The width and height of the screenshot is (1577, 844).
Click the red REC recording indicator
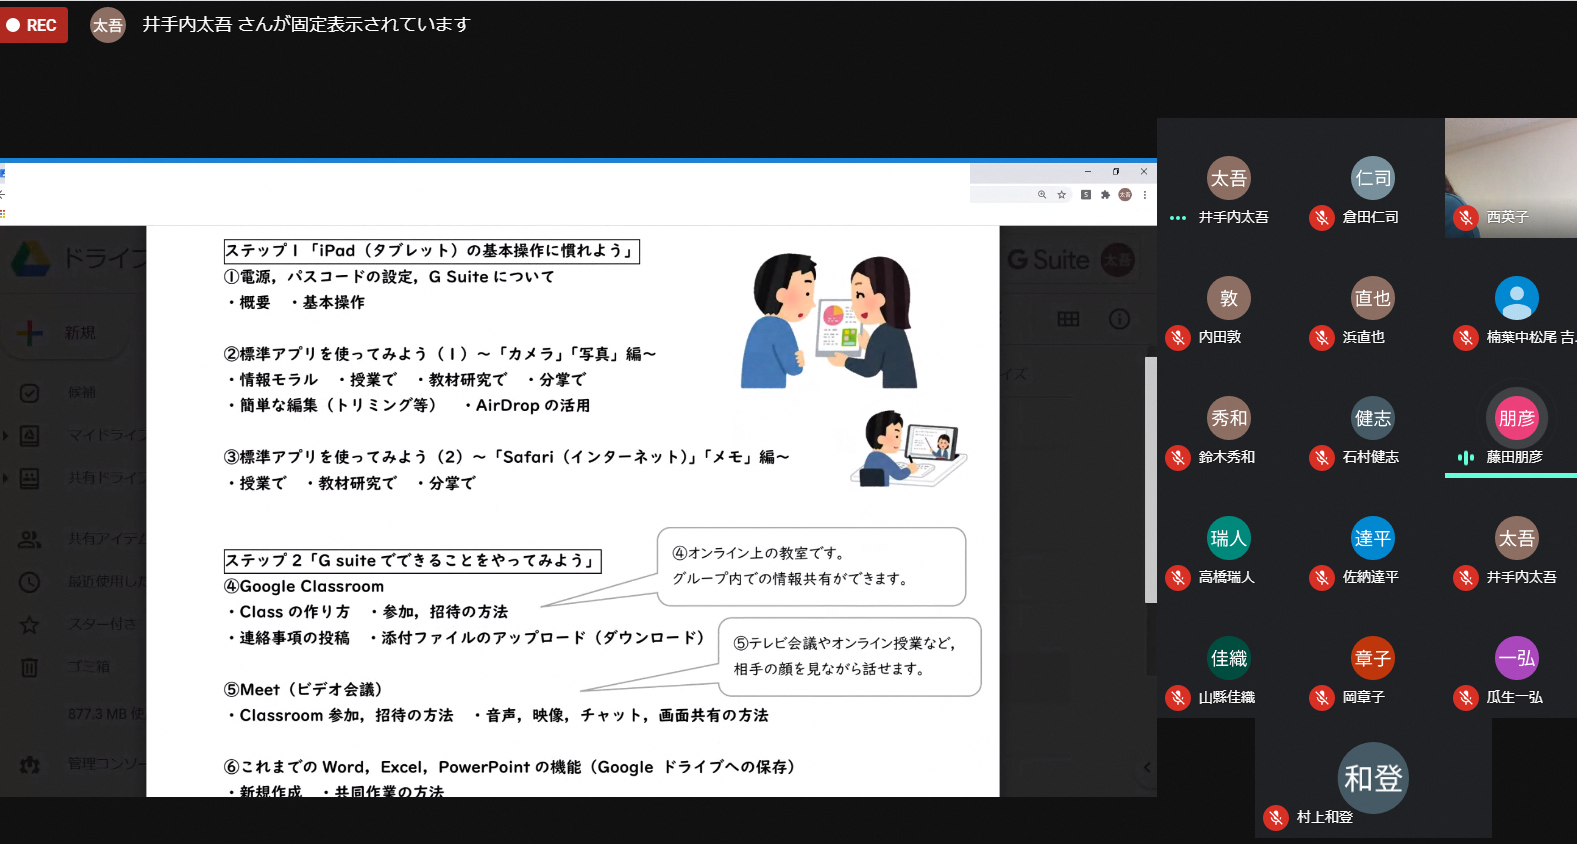pyautogui.click(x=34, y=25)
